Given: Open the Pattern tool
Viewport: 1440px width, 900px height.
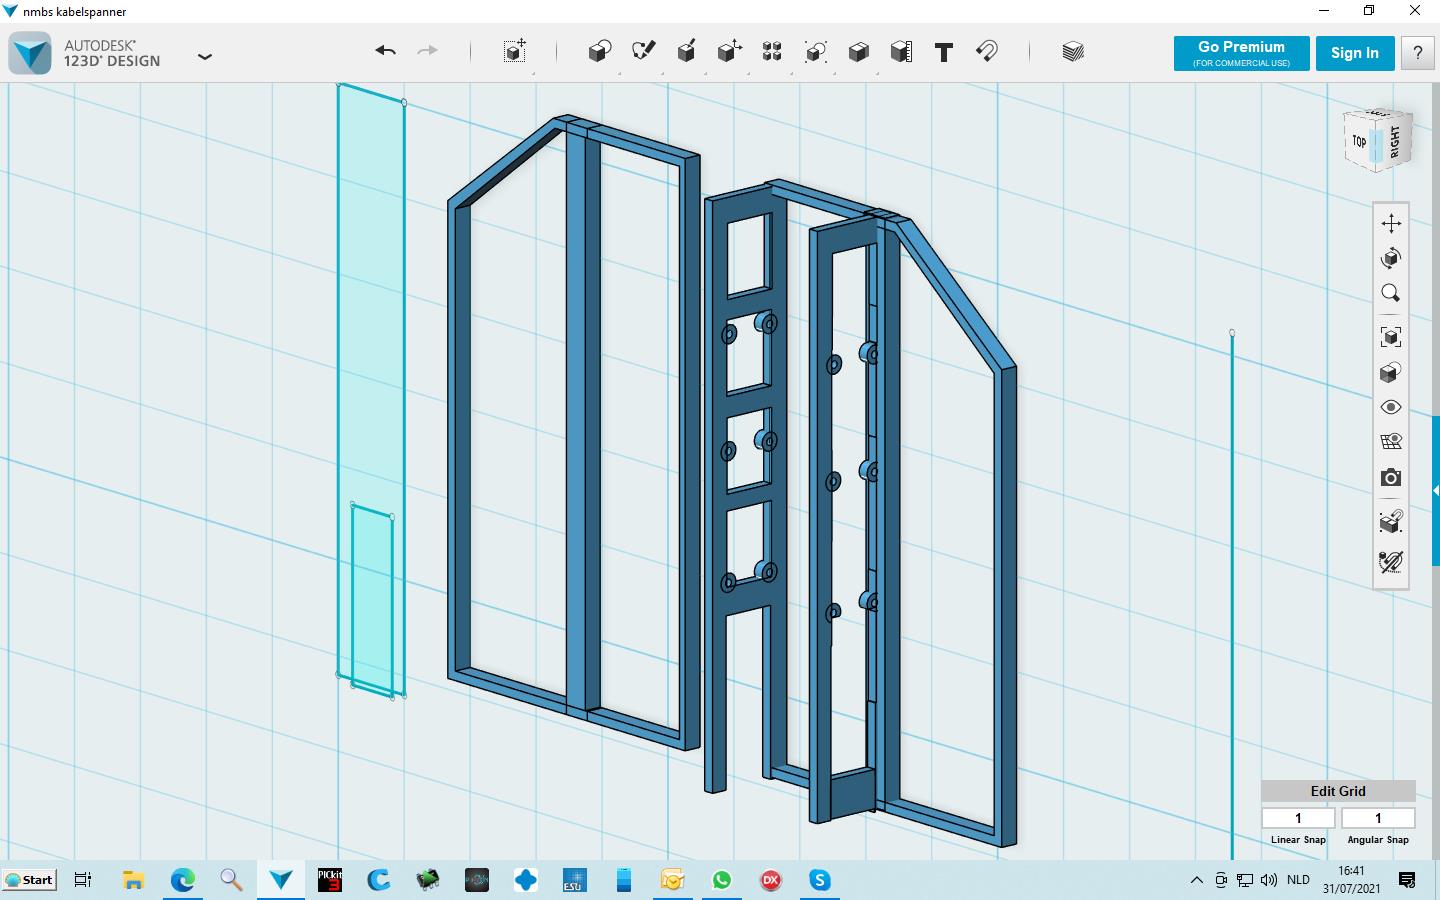Looking at the screenshot, I should tap(772, 52).
